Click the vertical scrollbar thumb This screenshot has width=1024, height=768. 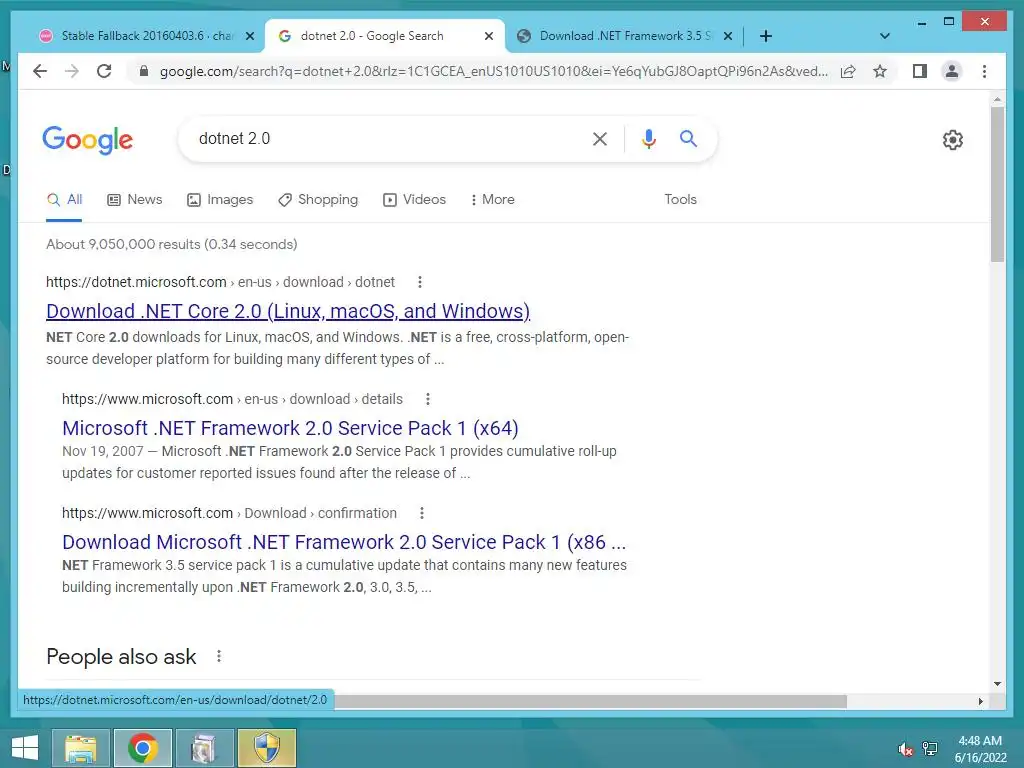coord(997,184)
